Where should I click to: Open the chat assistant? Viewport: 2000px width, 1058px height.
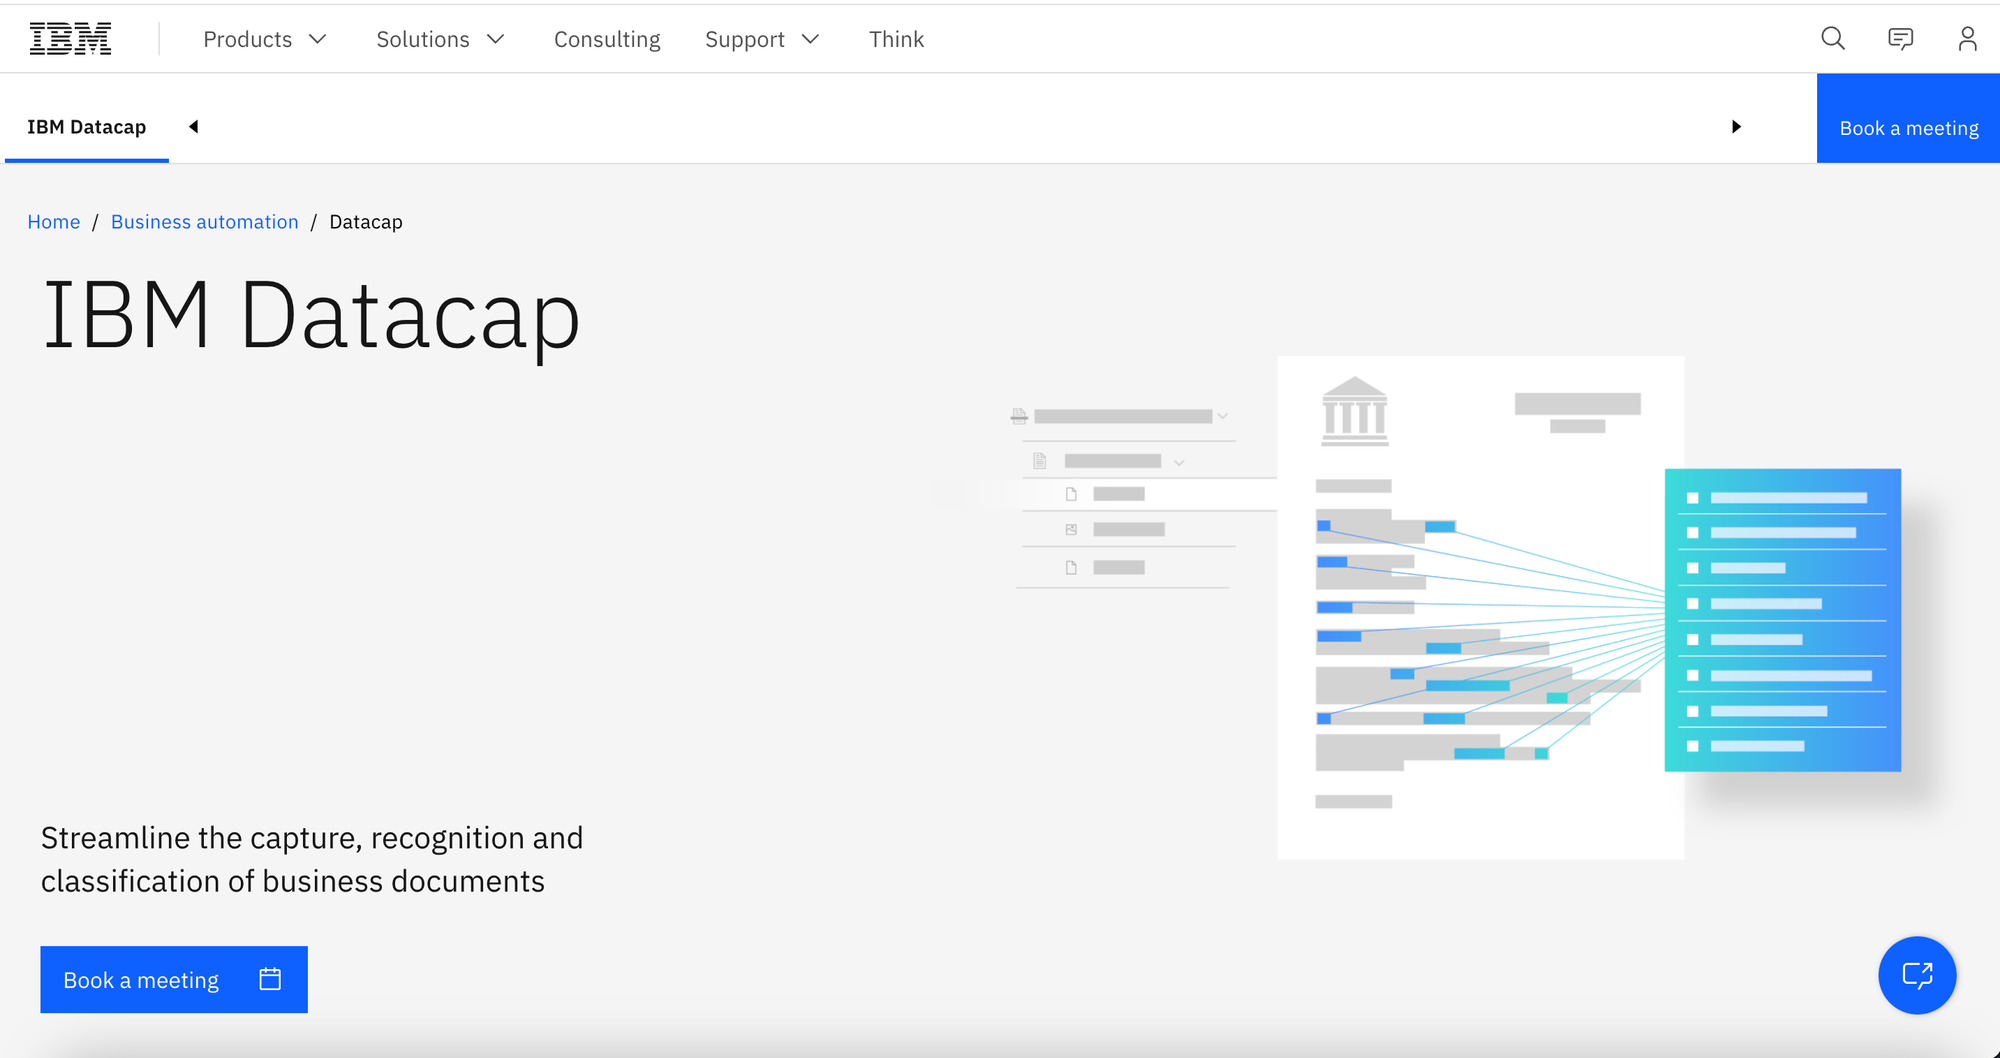(1900, 38)
